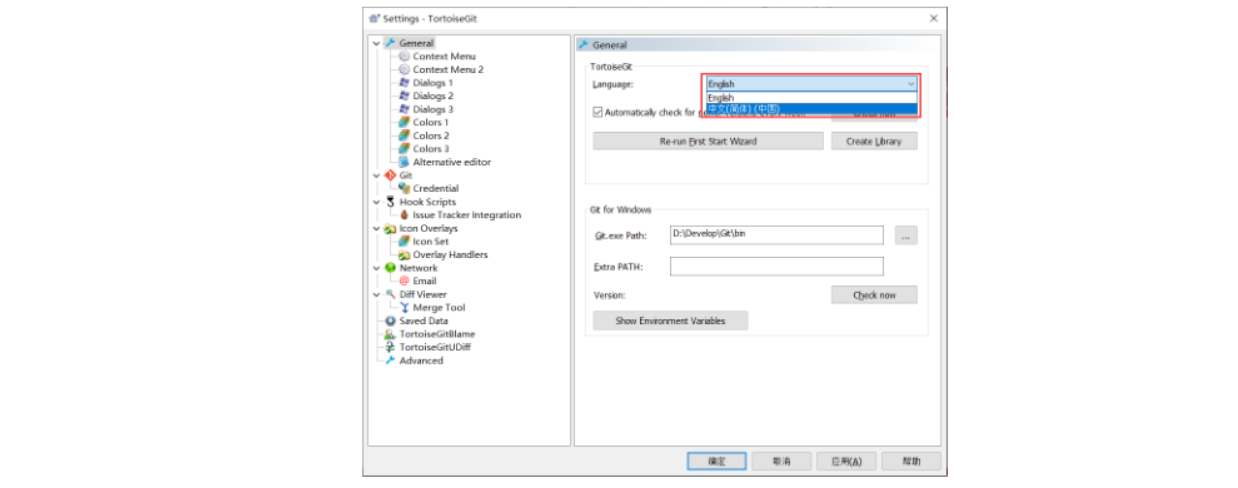Collapse the Diff Viewer tree node
The image size is (1238, 488).
(x=377, y=294)
